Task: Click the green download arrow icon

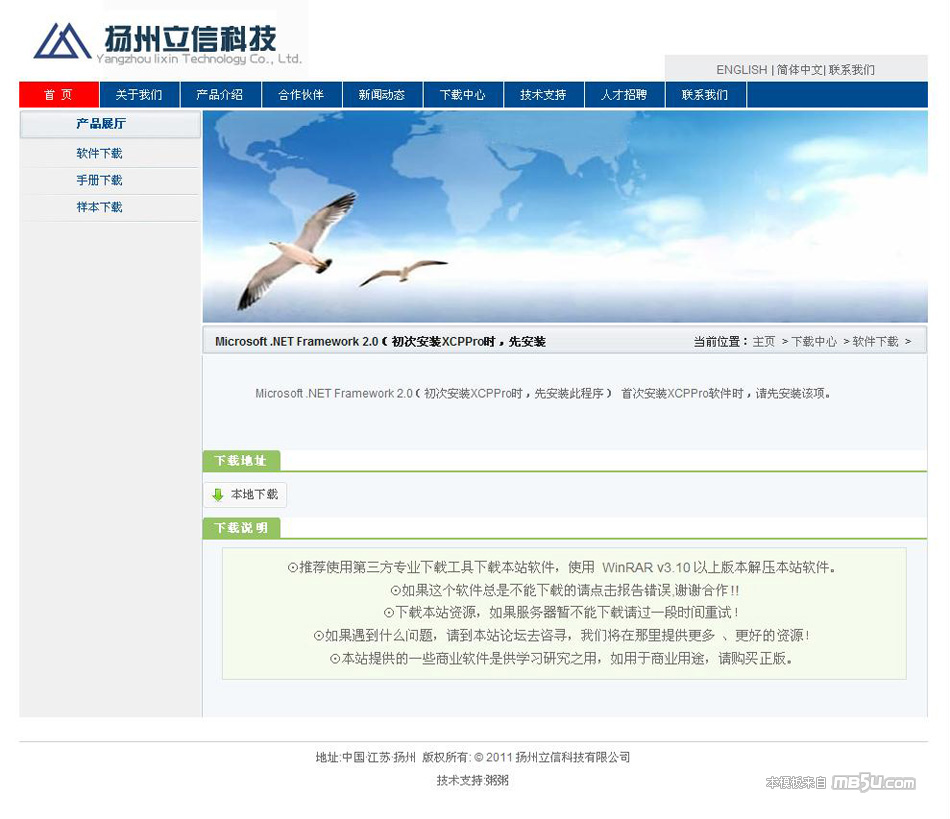Action: click(x=218, y=495)
